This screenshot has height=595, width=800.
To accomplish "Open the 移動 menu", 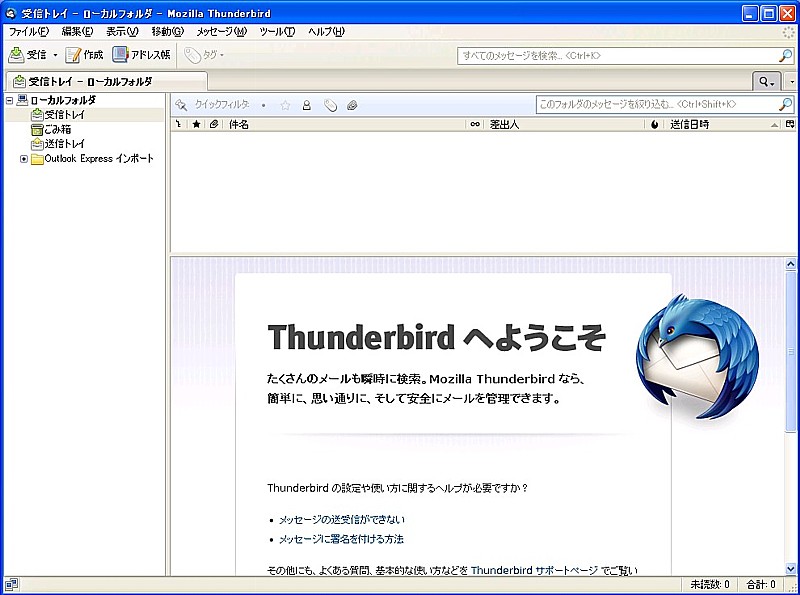I will click(167, 32).
